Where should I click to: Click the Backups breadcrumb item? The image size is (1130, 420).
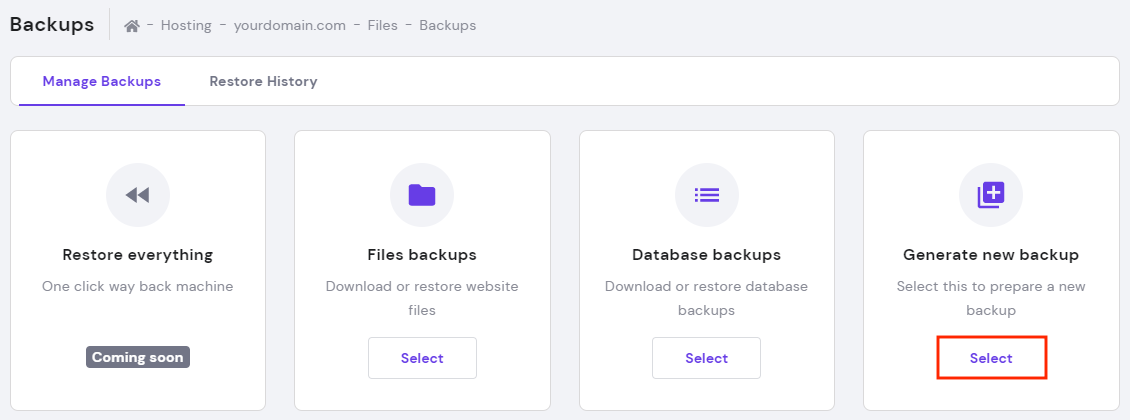[x=447, y=26]
